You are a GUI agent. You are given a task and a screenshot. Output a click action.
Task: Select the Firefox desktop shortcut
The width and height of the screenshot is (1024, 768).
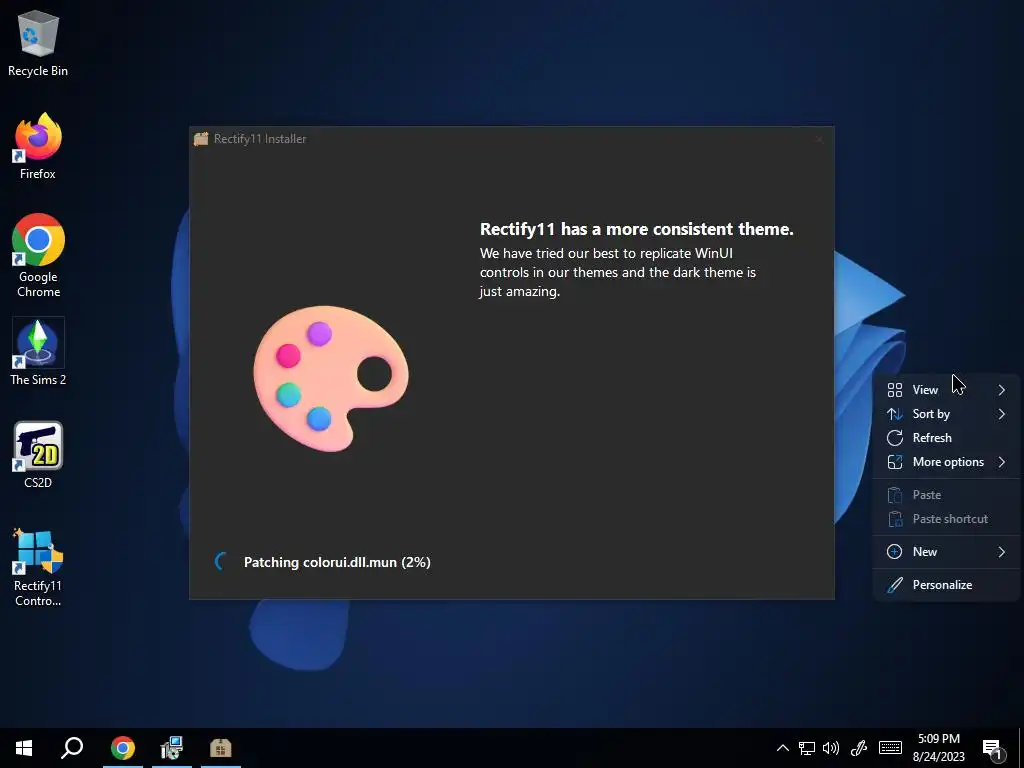coord(38,146)
